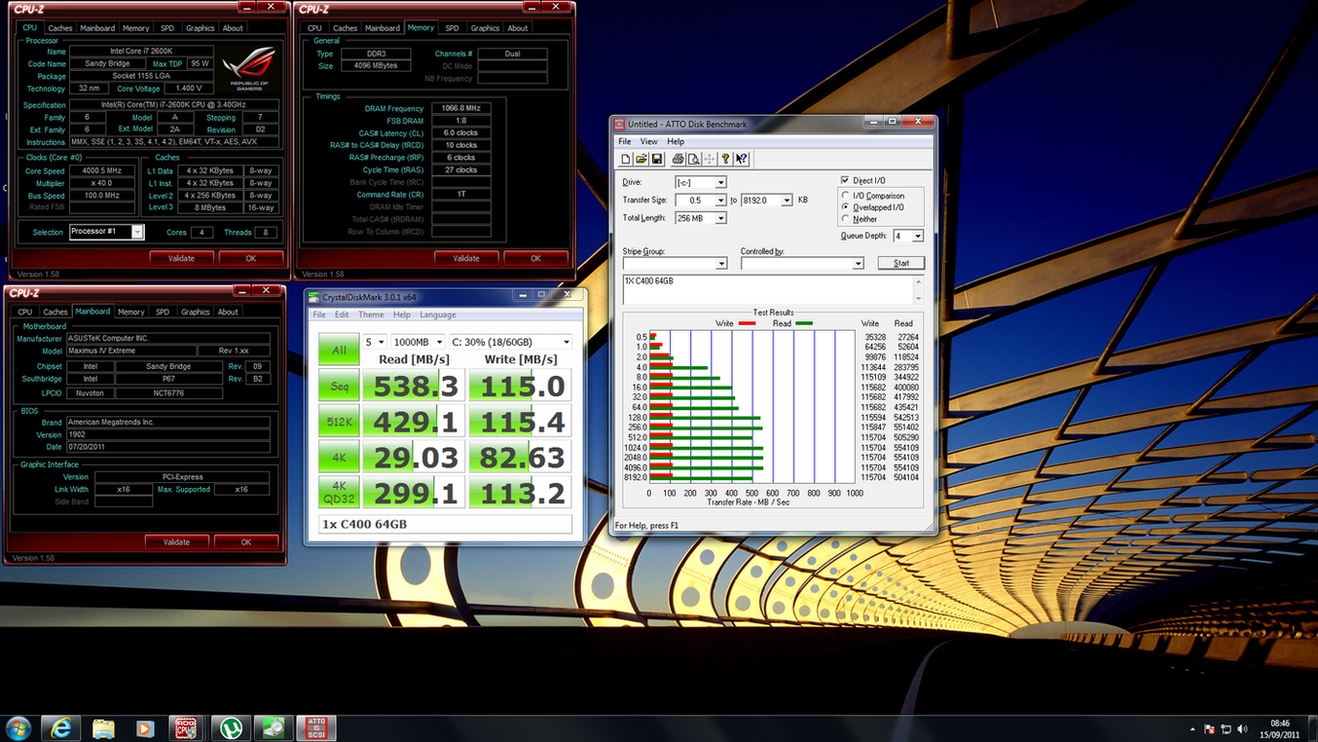The width and height of the screenshot is (1318, 742).
Task: Open Print Preview icon in ATTO toolbar
Action: tap(693, 159)
